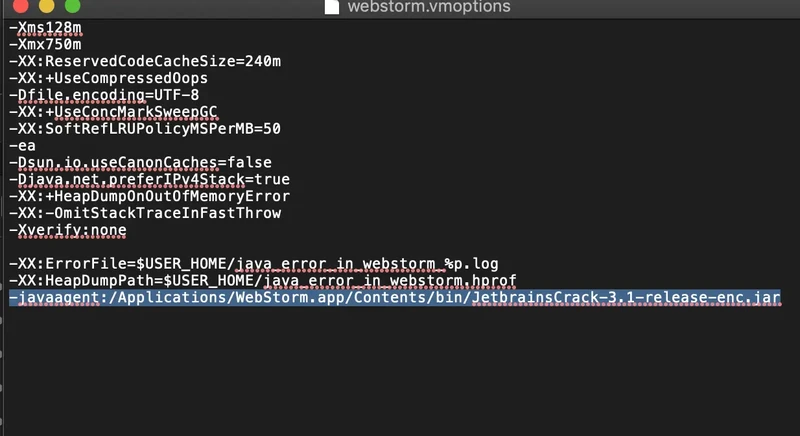This screenshot has height=436, width=800.
Task: Click the UseConcMarkSweepGC option line
Action: (111, 112)
